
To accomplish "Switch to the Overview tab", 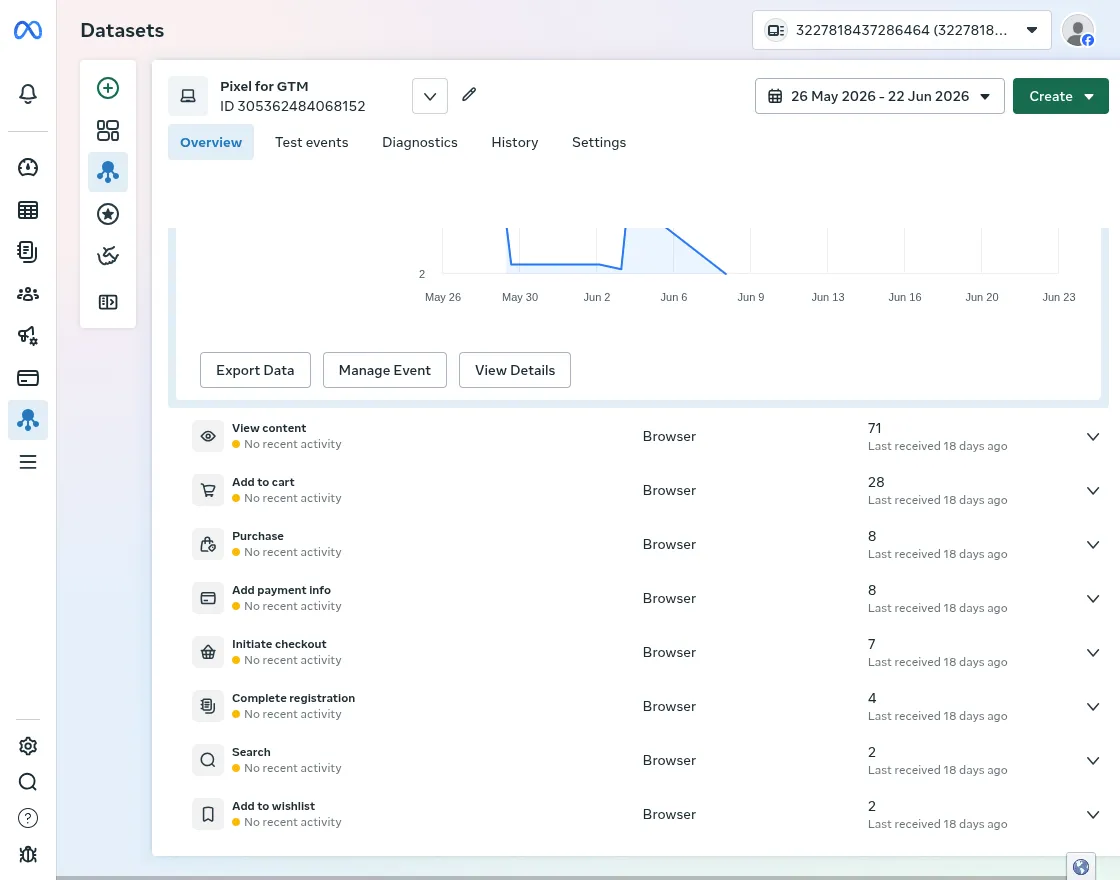I will [x=211, y=142].
